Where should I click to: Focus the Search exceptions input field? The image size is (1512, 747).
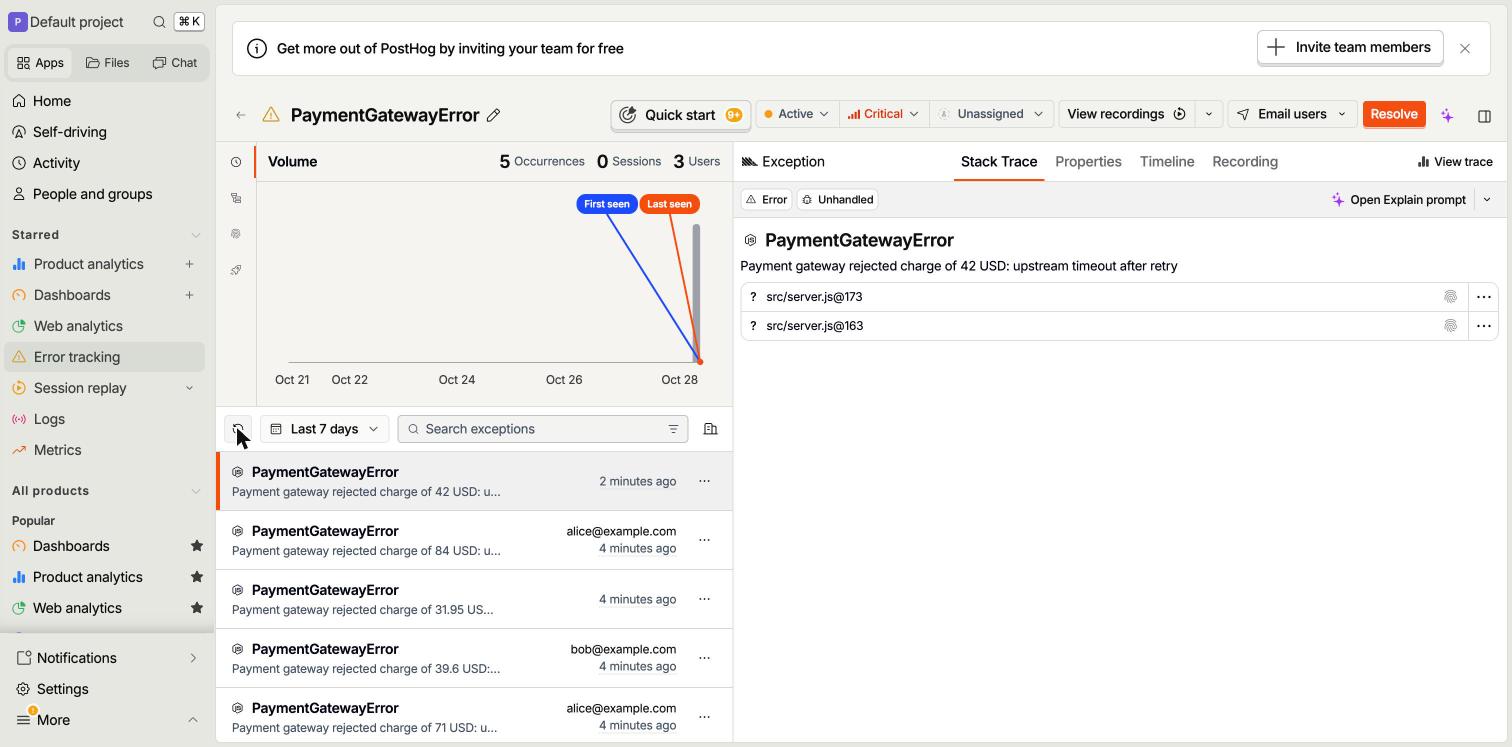coord(543,429)
